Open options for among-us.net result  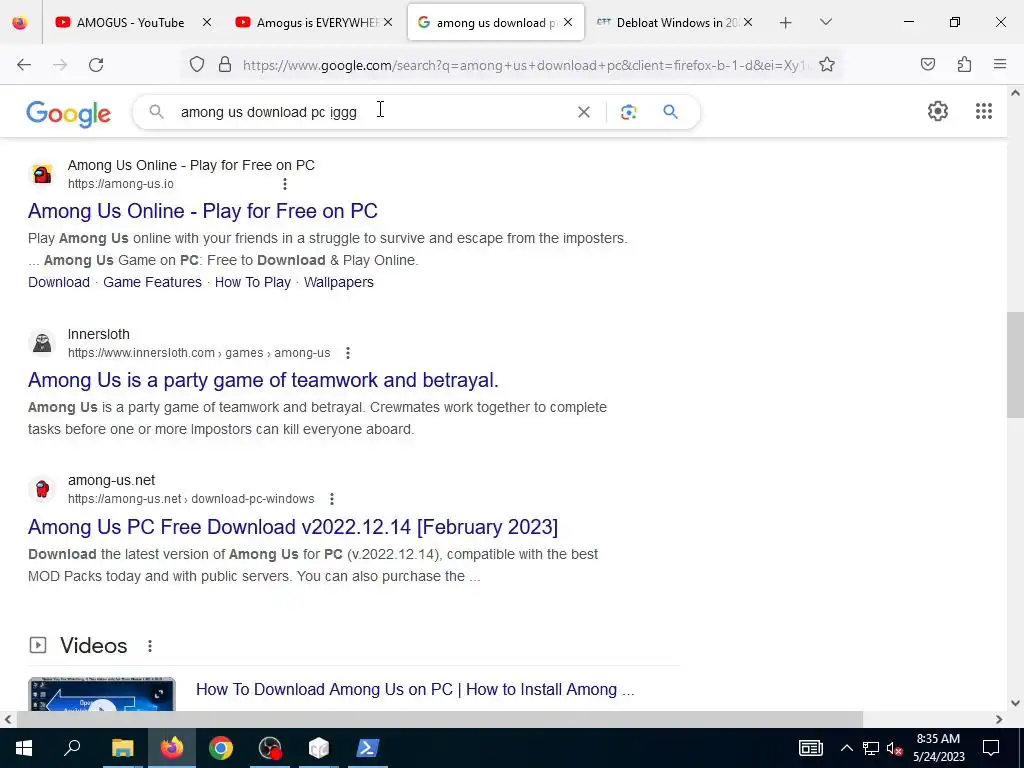pyautogui.click(x=332, y=500)
